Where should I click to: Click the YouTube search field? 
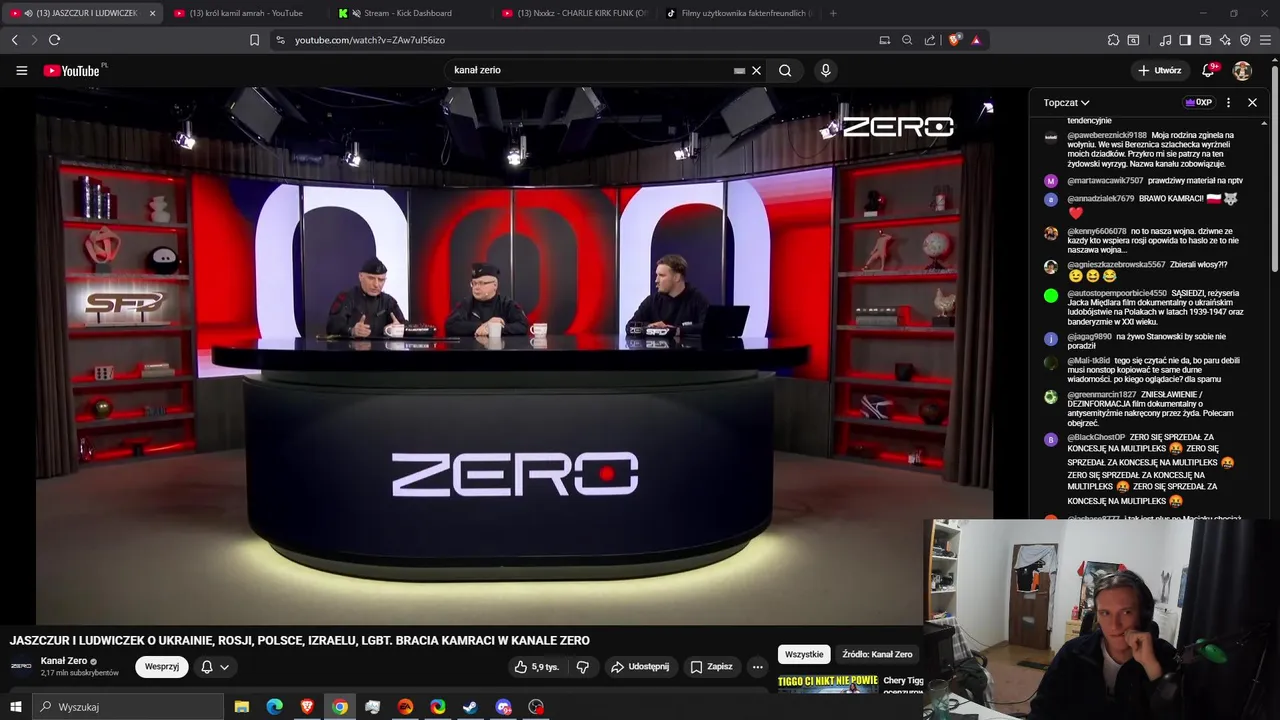click(590, 70)
